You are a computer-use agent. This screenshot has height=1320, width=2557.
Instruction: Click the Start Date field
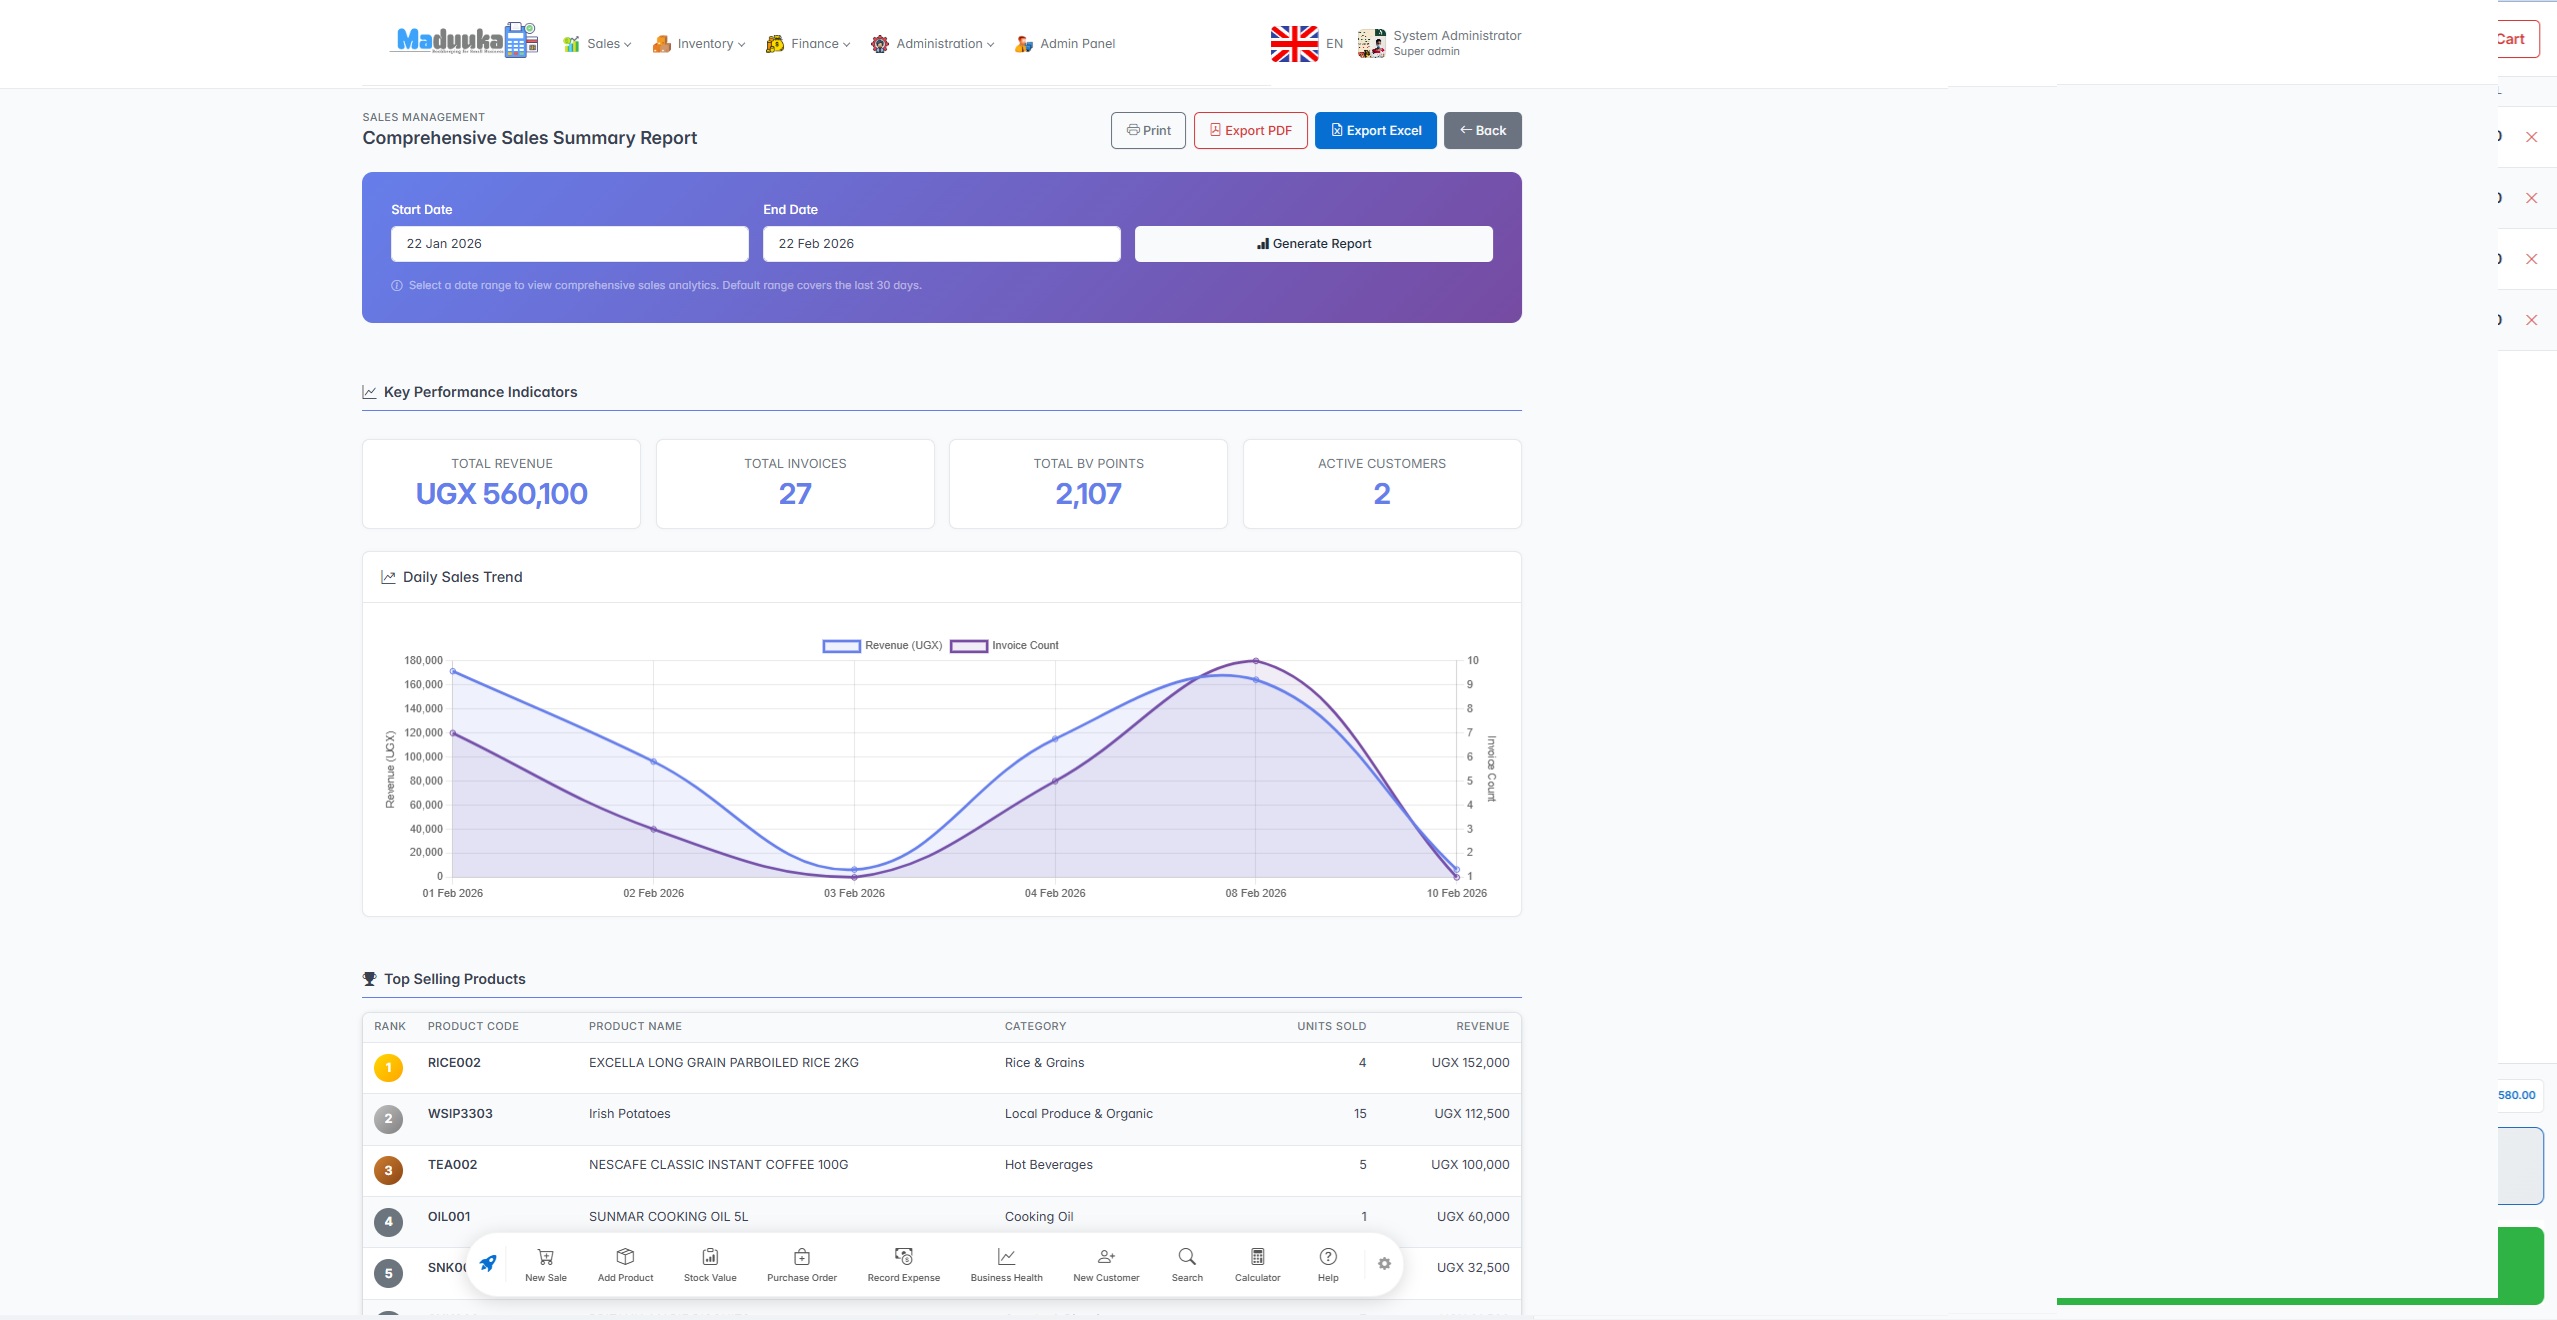tap(569, 244)
